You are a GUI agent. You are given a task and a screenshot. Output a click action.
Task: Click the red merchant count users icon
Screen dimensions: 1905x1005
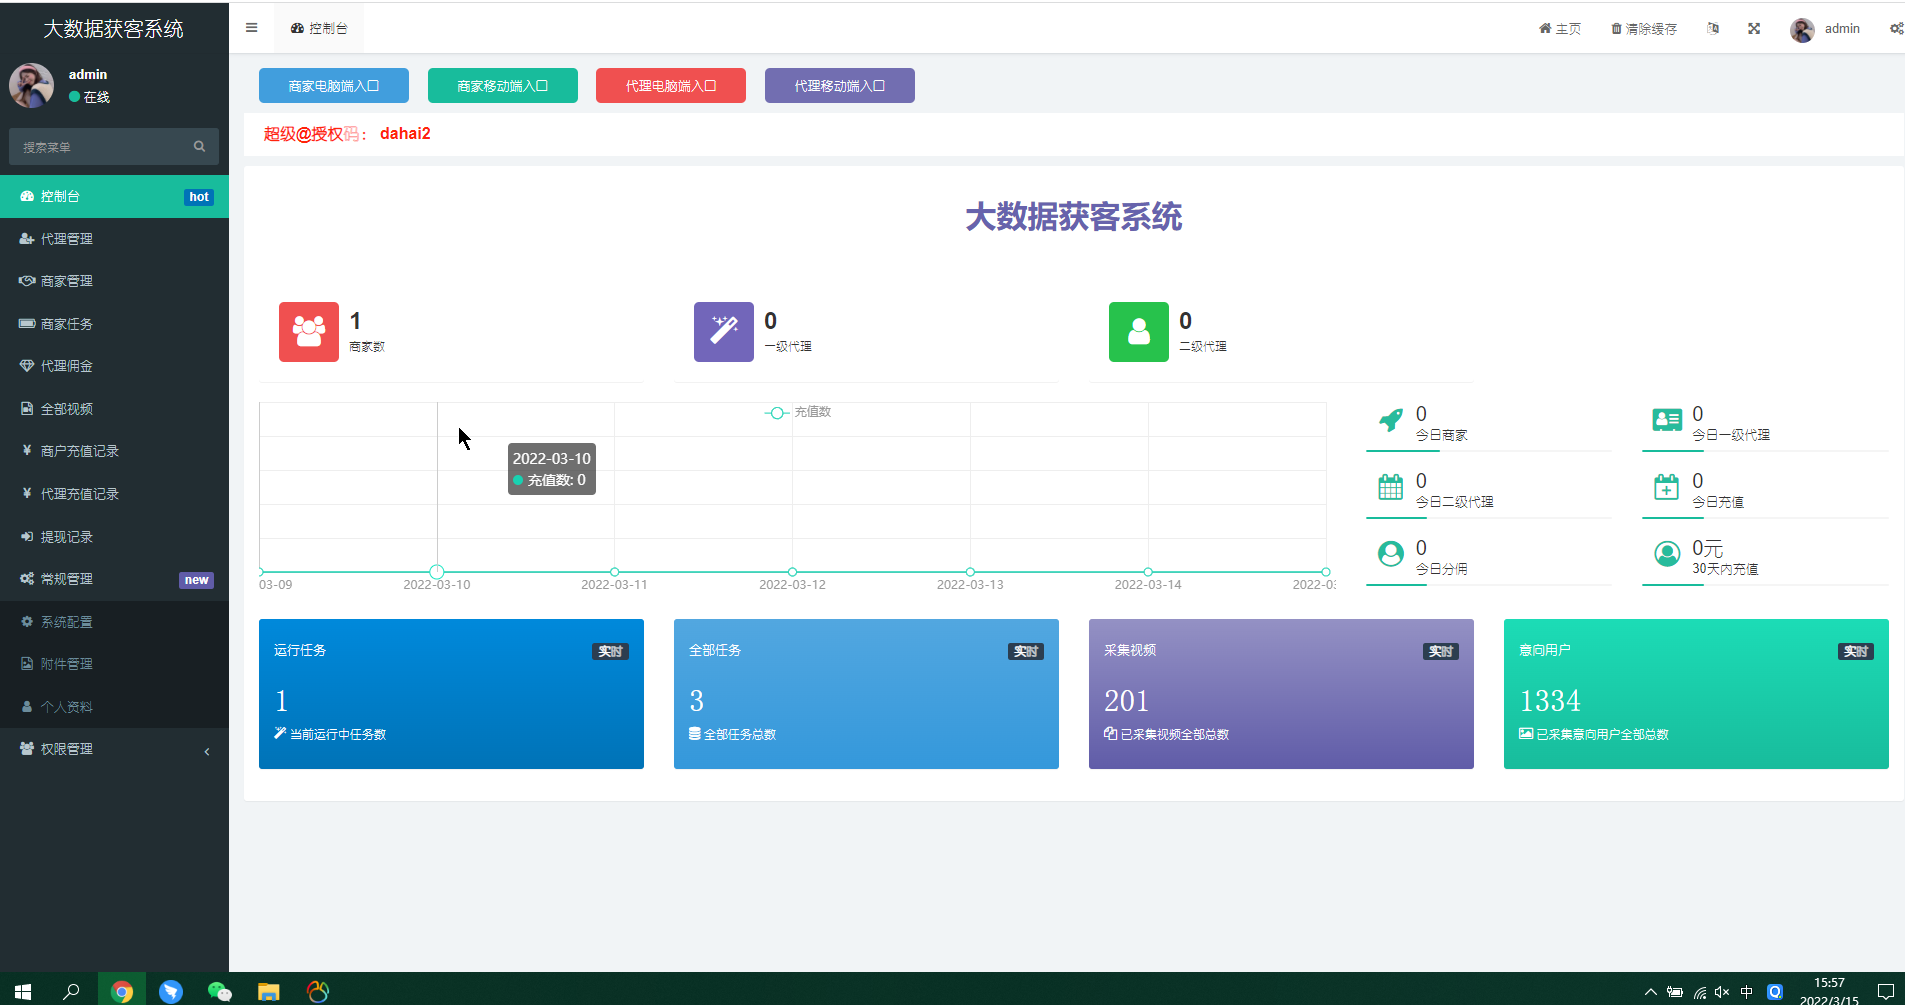tap(308, 332)
